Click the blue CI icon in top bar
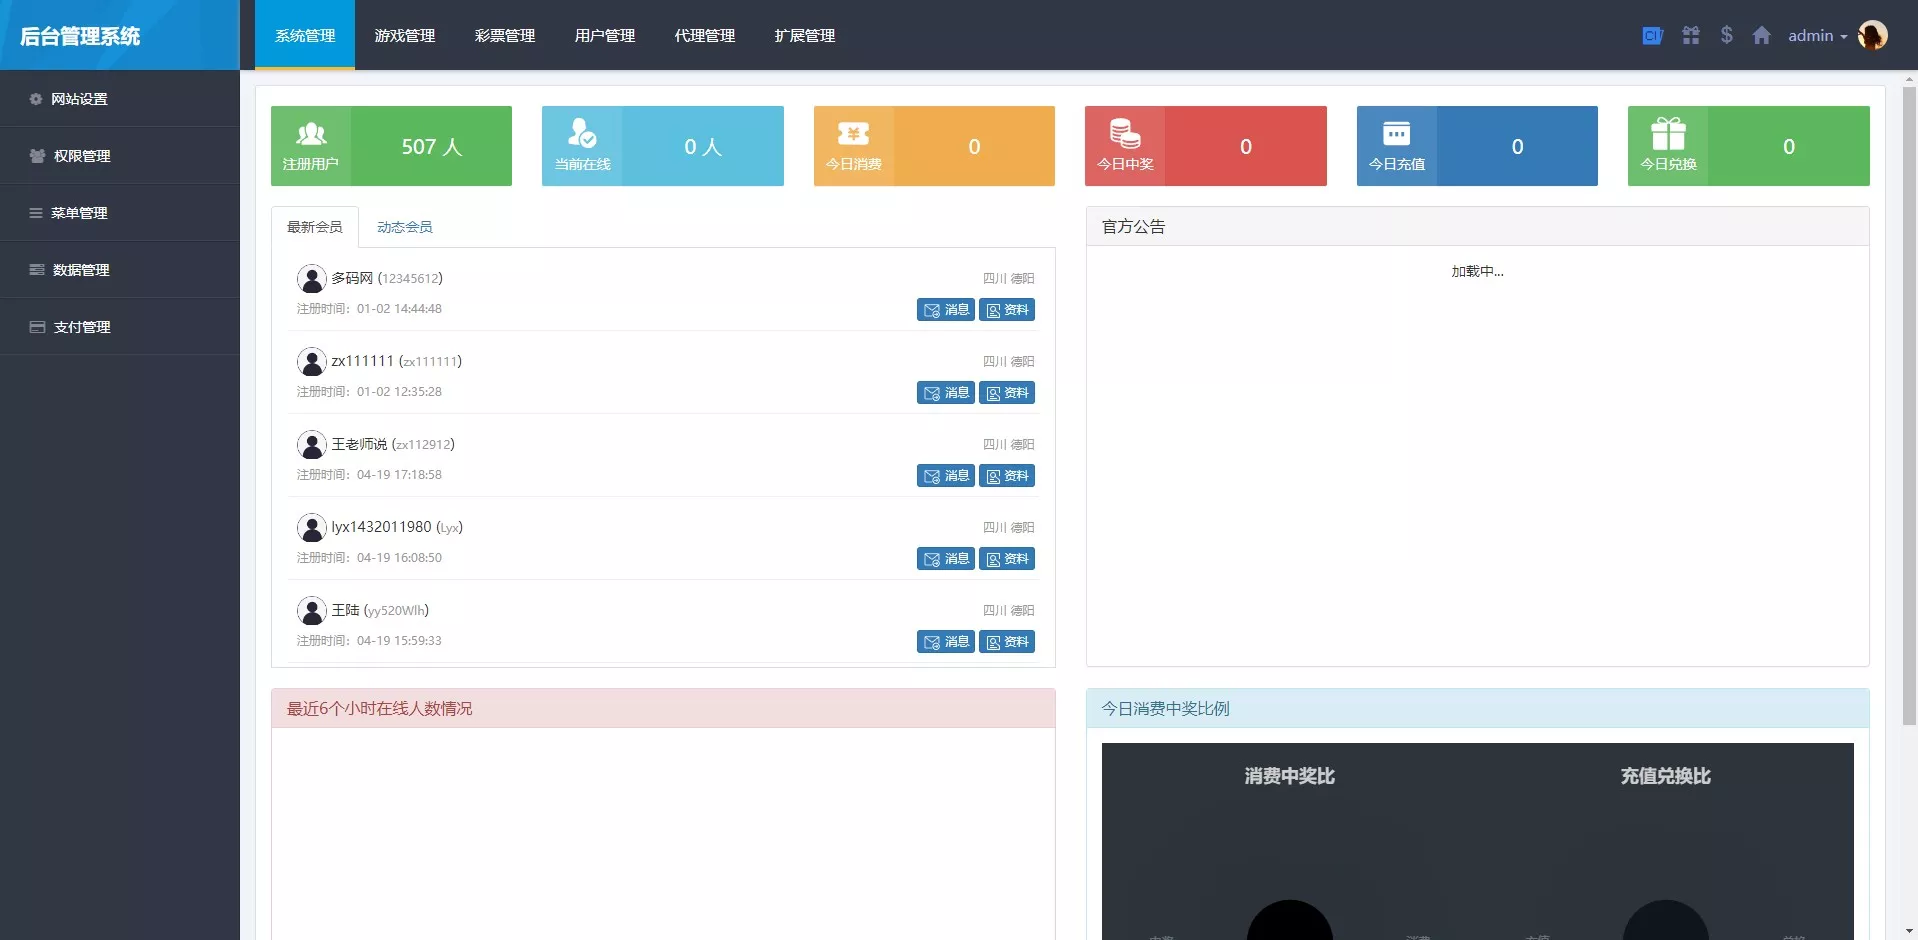The height and width of the screenshot is (940, 1918). coord(1652,35)
